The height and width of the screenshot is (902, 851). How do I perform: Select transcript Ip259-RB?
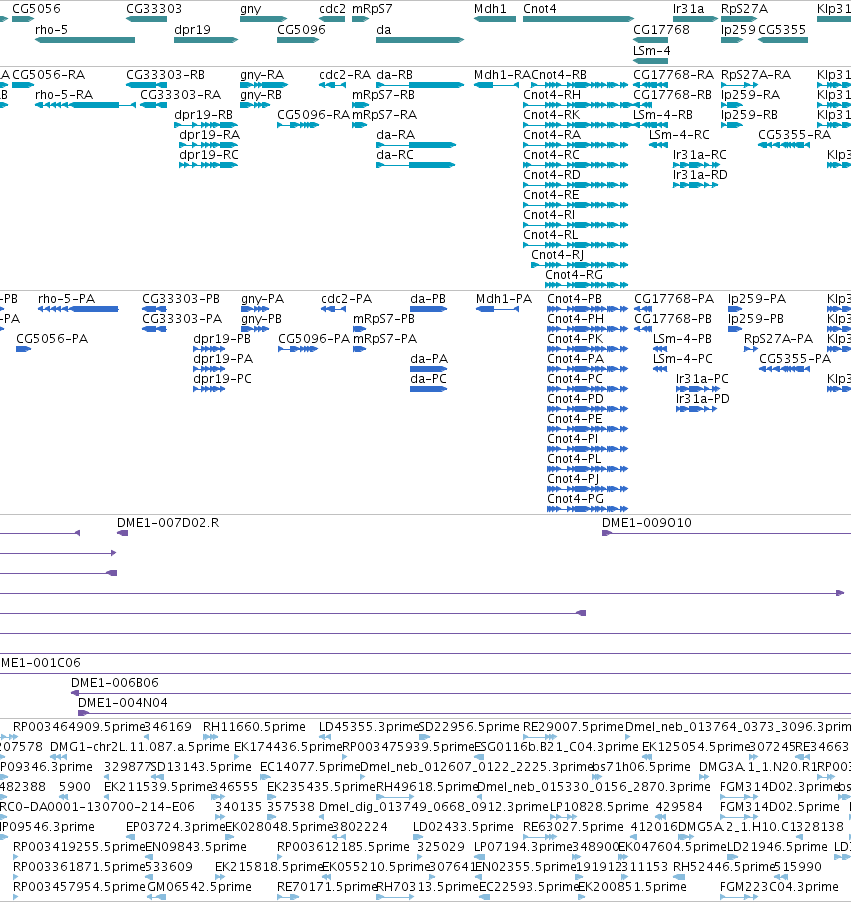tap(749, 114)
